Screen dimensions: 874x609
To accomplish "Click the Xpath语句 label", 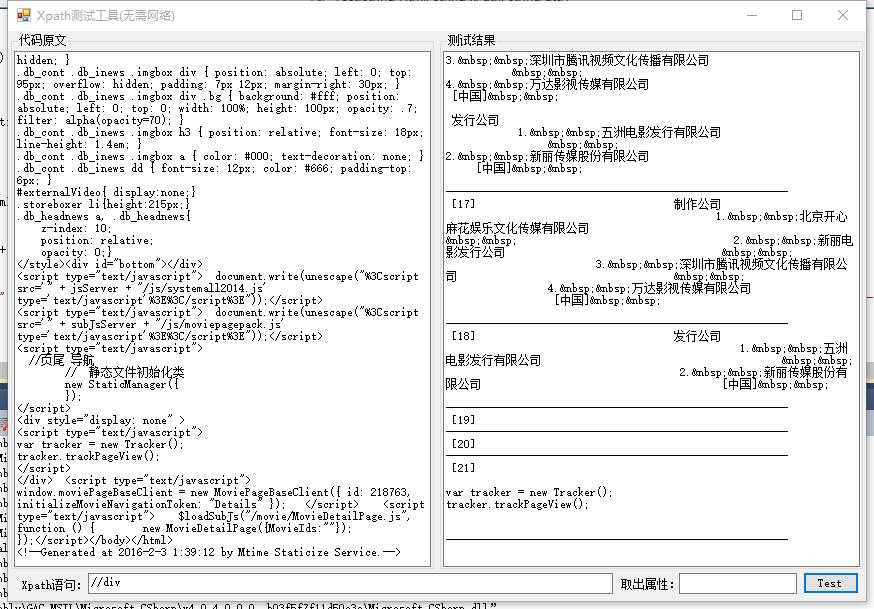I will [51, 584].
